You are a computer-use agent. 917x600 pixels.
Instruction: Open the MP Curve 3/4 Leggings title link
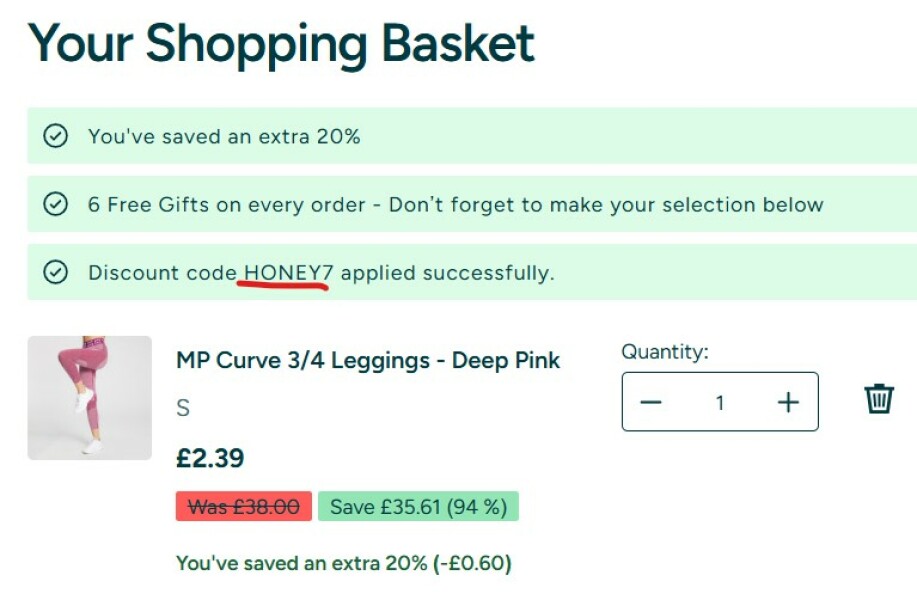tap(368, 360)
